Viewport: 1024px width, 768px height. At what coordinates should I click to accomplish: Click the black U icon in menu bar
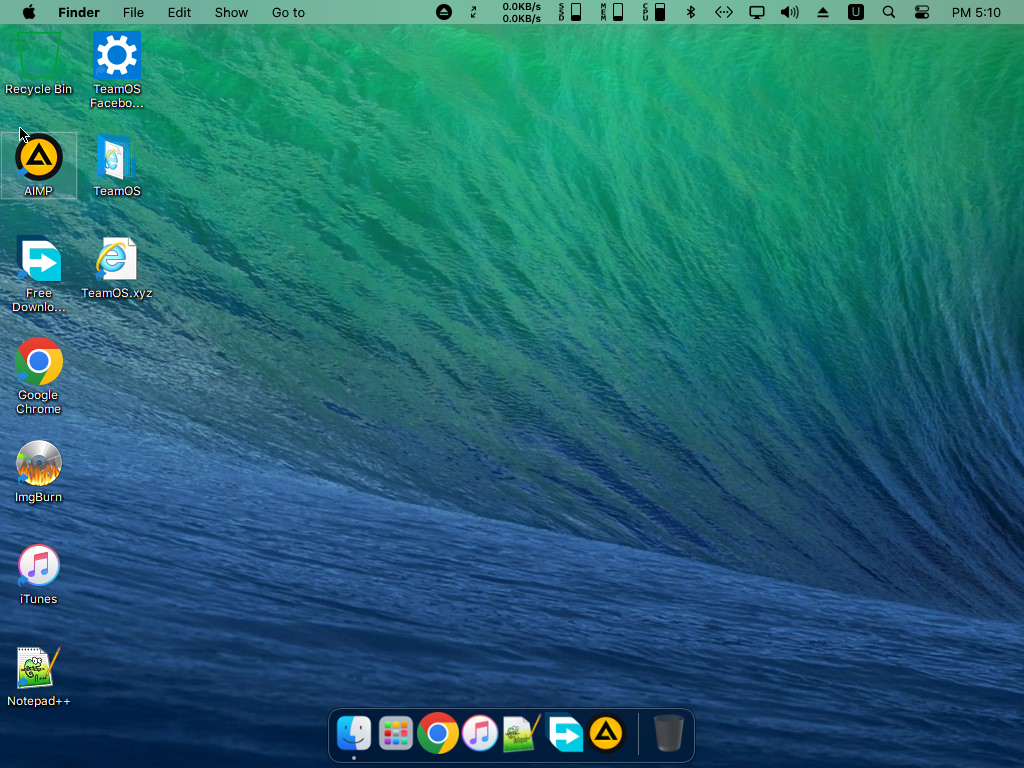click(856, 12)
